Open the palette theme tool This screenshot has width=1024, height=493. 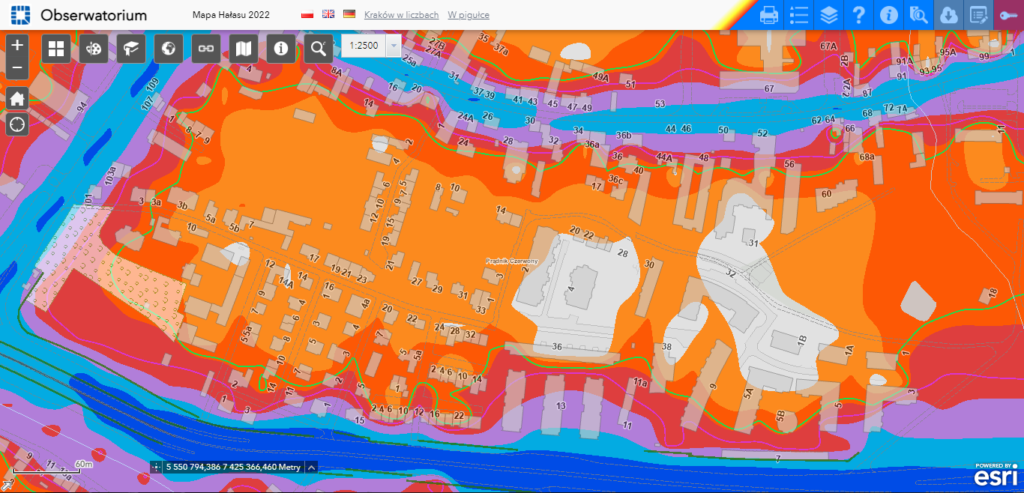[93, 47]
